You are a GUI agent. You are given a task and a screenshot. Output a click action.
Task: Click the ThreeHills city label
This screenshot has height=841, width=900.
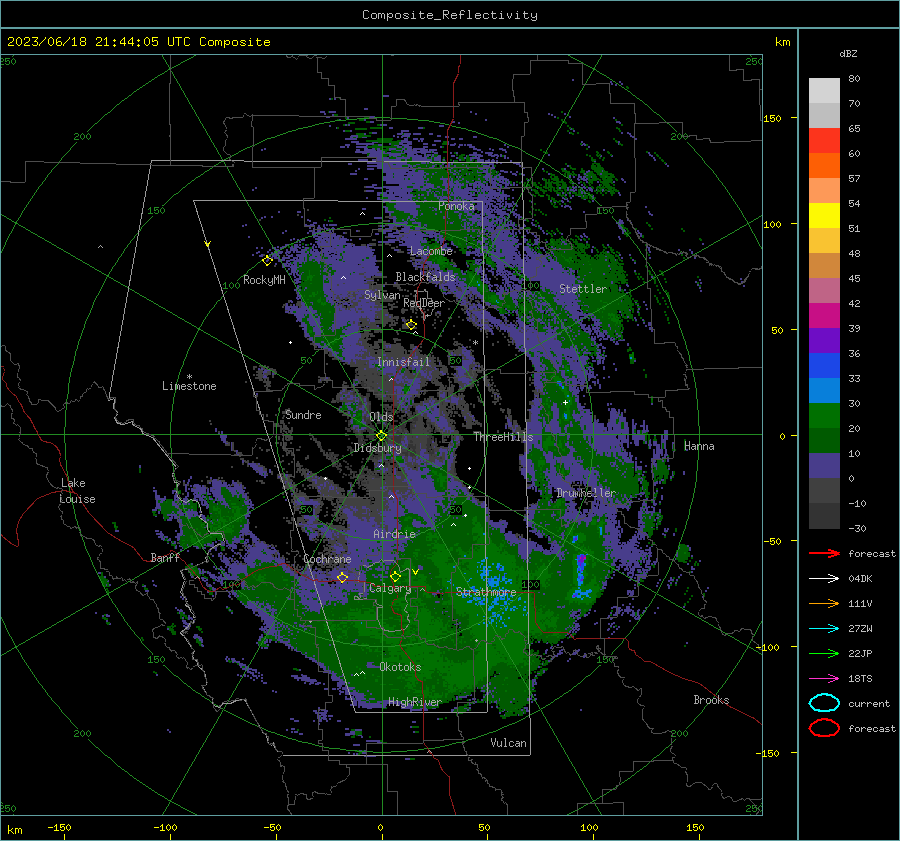503,437
